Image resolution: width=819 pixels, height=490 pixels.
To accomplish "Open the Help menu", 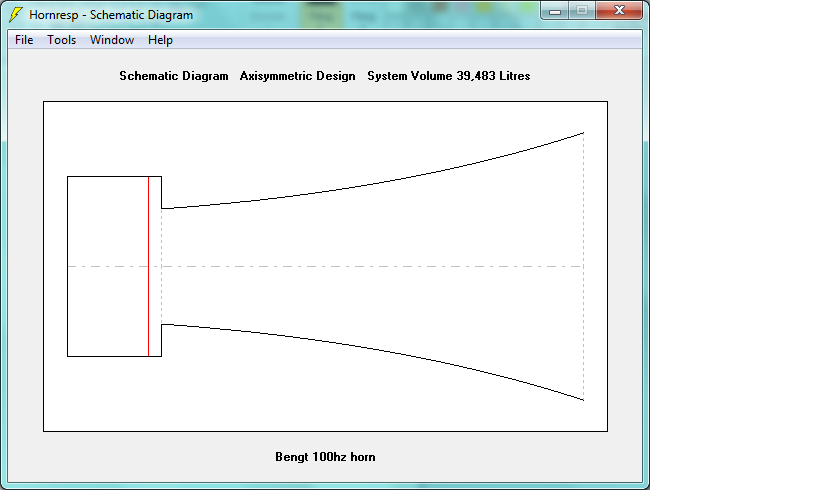I will click(x=160, y=40).
